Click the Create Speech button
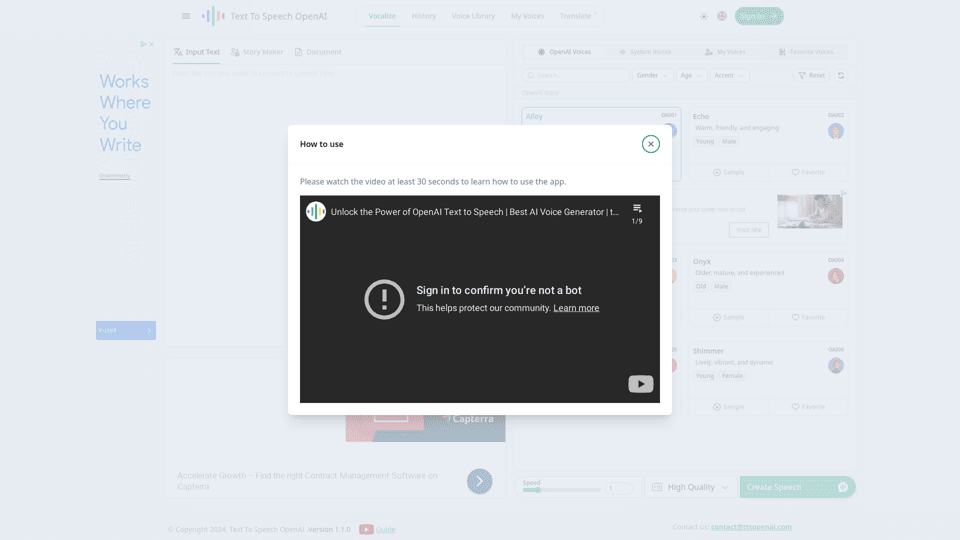The image size is (960, 540). pos(797,487)
